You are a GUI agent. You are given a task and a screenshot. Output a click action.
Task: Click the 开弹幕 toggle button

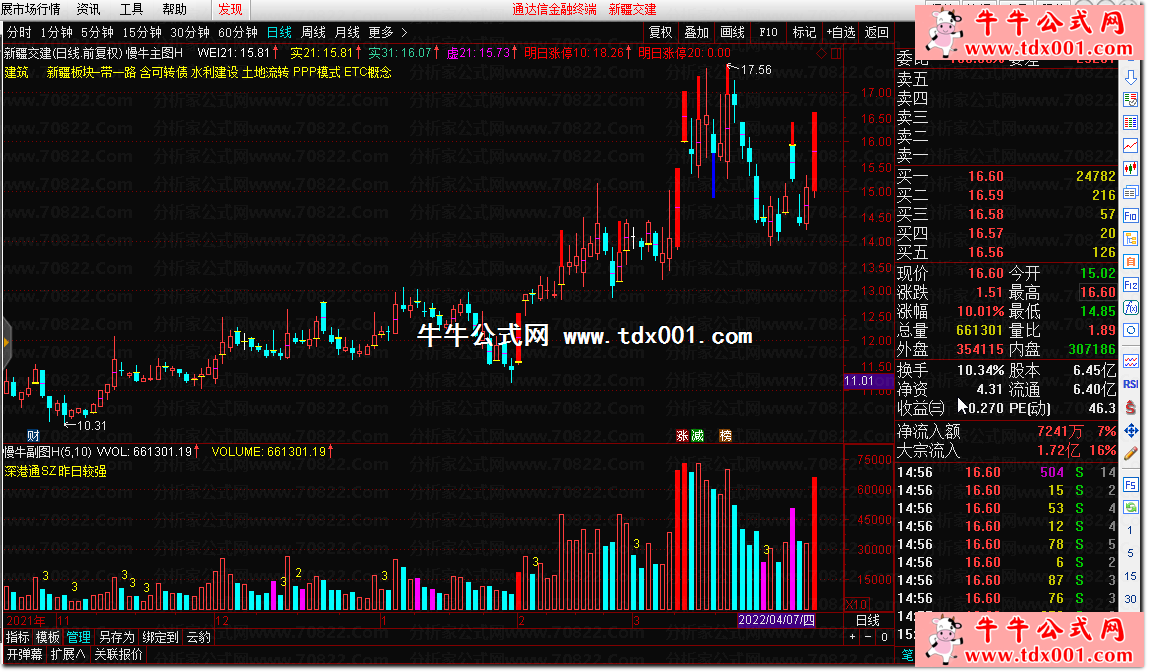click(25, 654)
